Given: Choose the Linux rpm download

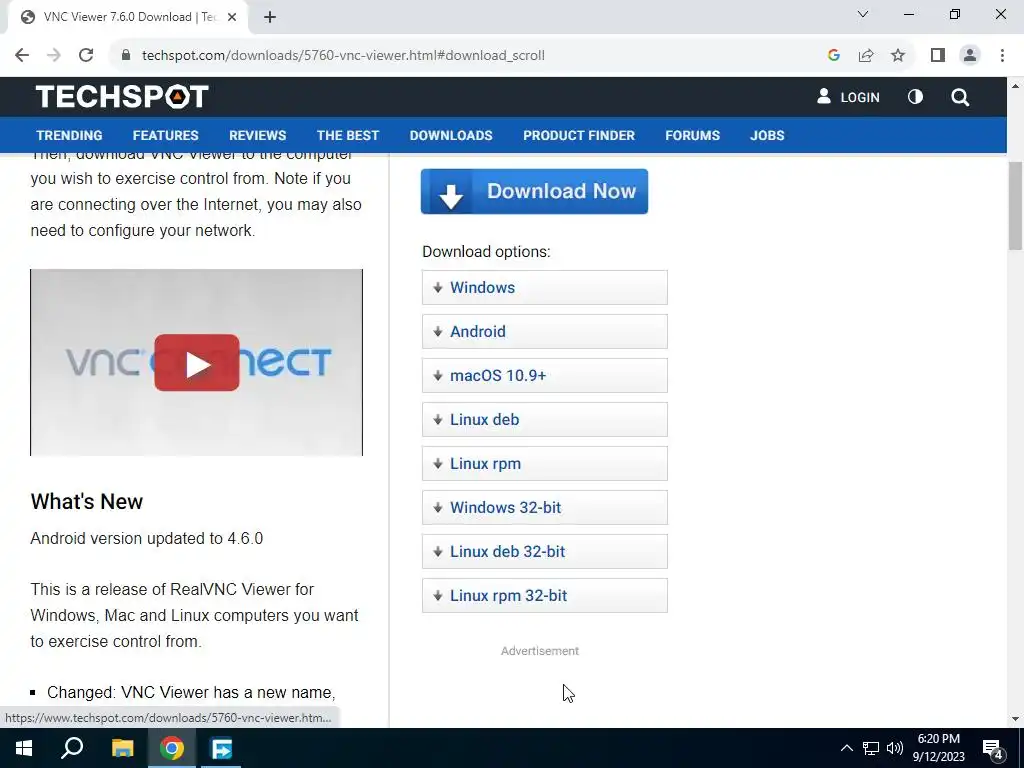Looking at the screenshot, I should [545, 464].
